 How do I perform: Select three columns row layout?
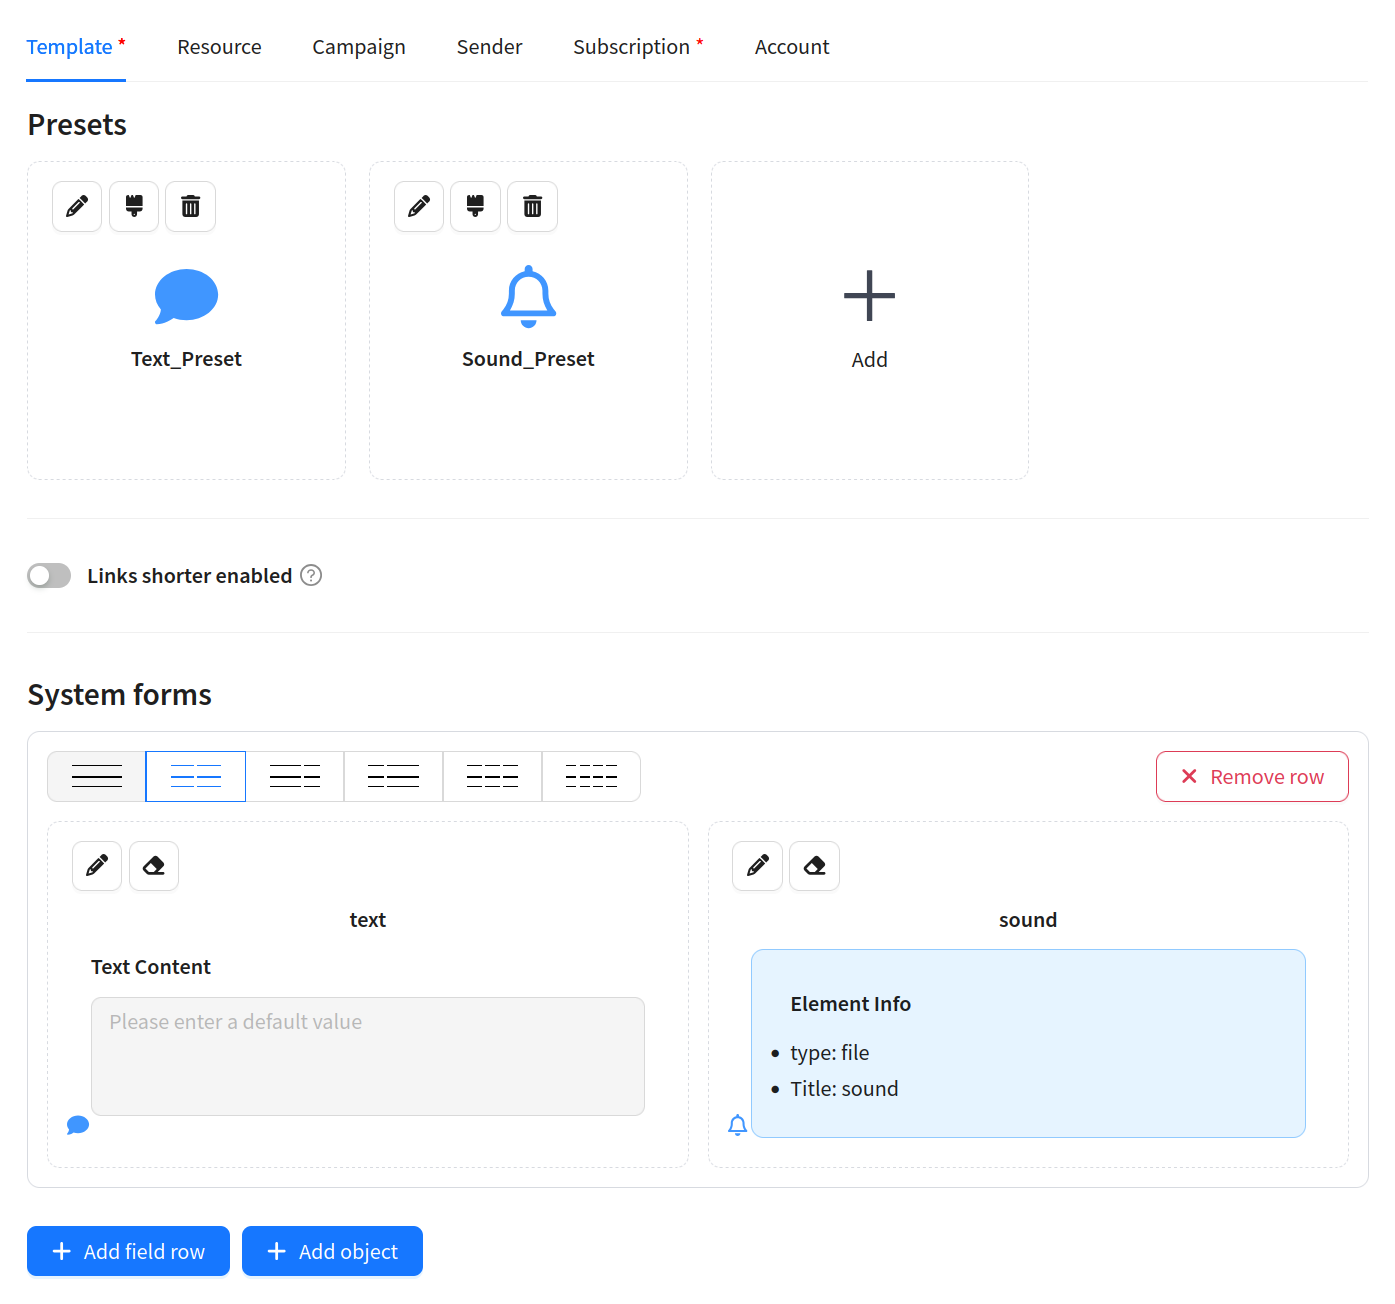(492, 777)
